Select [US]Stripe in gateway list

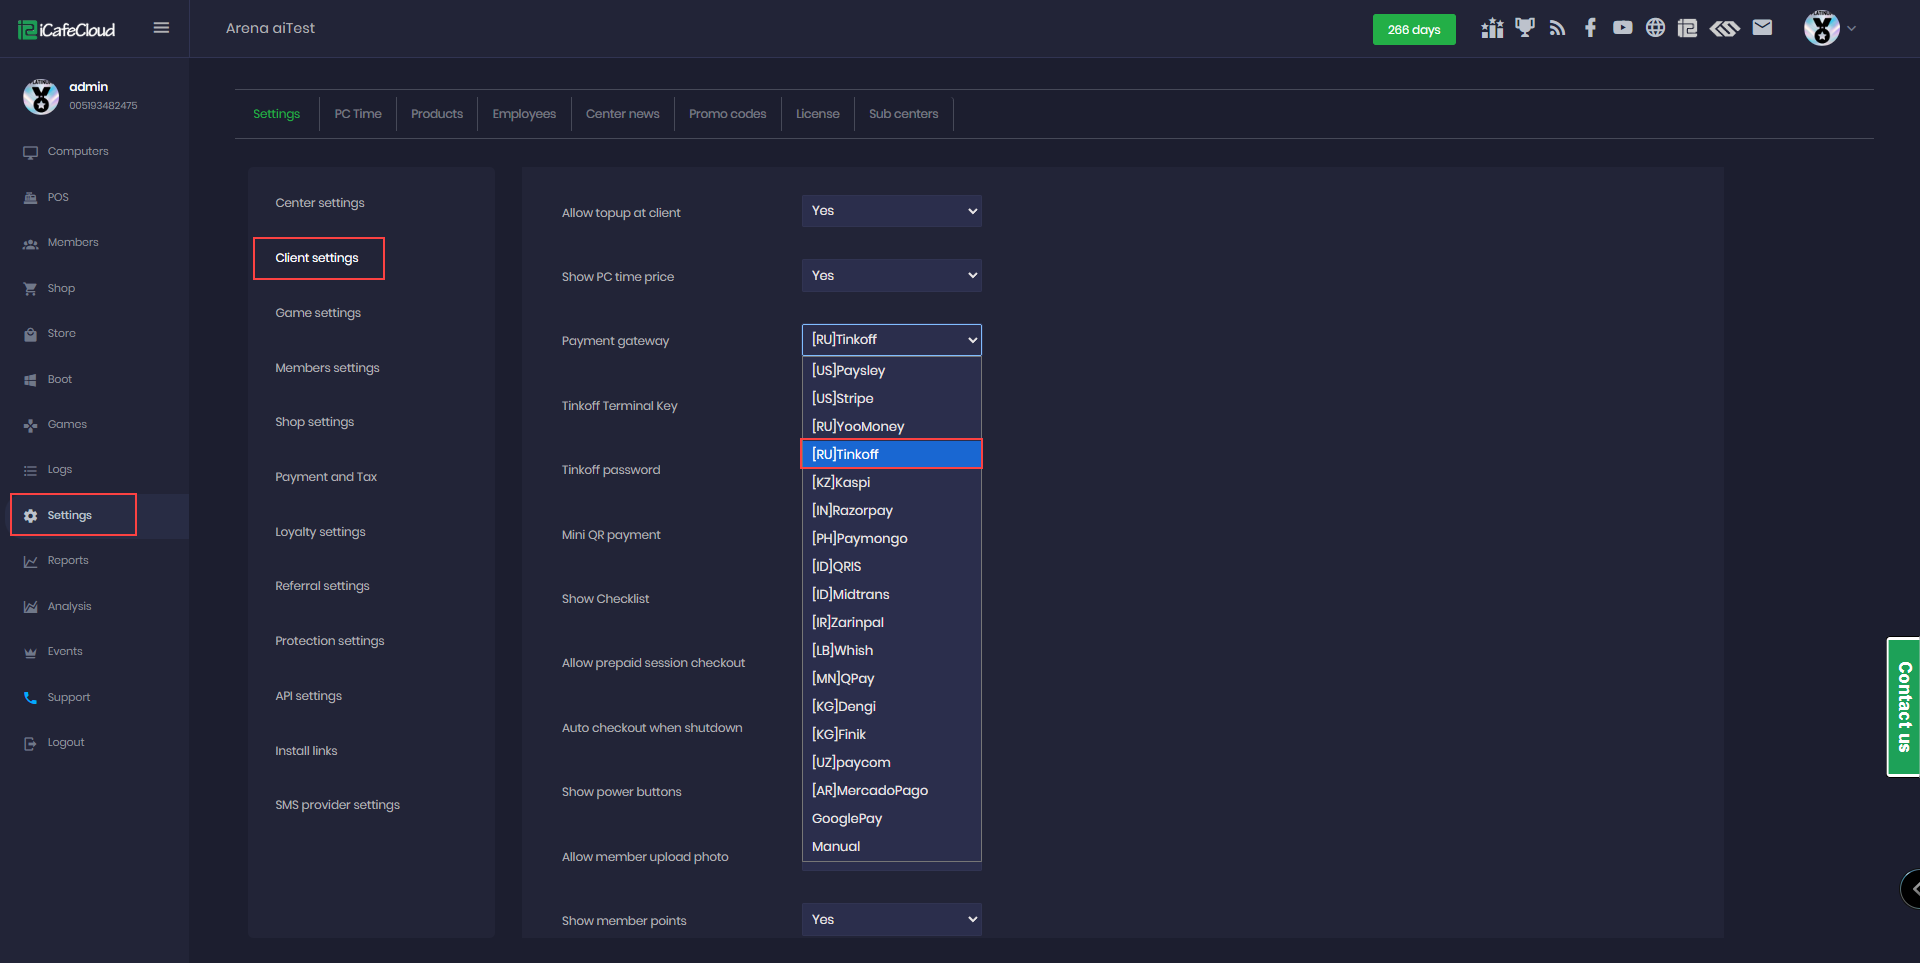pos(842,398)
